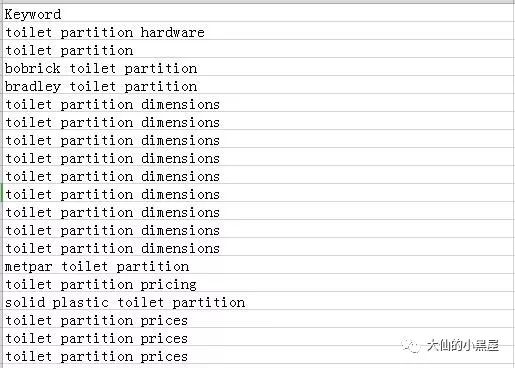The height and width of the screenshot is (368, 515).
Task: Click the WeChat logo in the watermark
Action: (x=410, y=346)
